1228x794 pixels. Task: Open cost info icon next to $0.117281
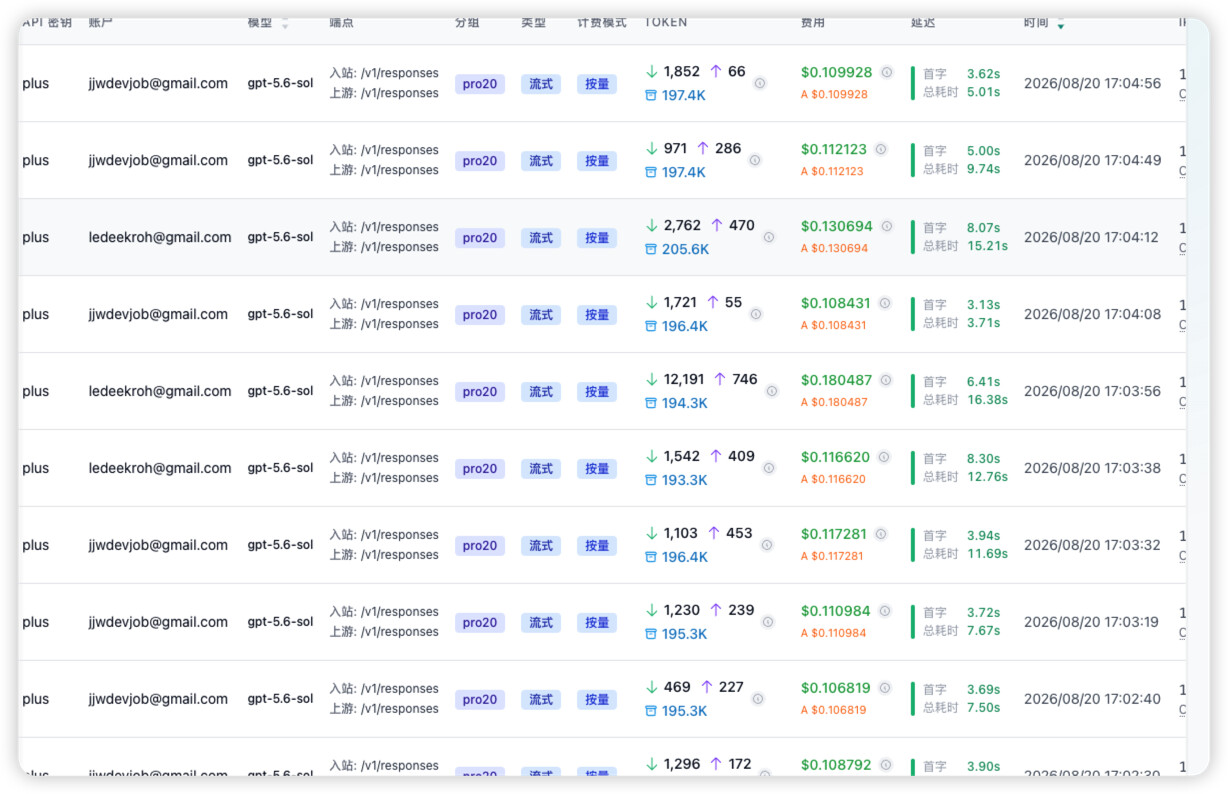pyautogui.click(x=881, y=534)
